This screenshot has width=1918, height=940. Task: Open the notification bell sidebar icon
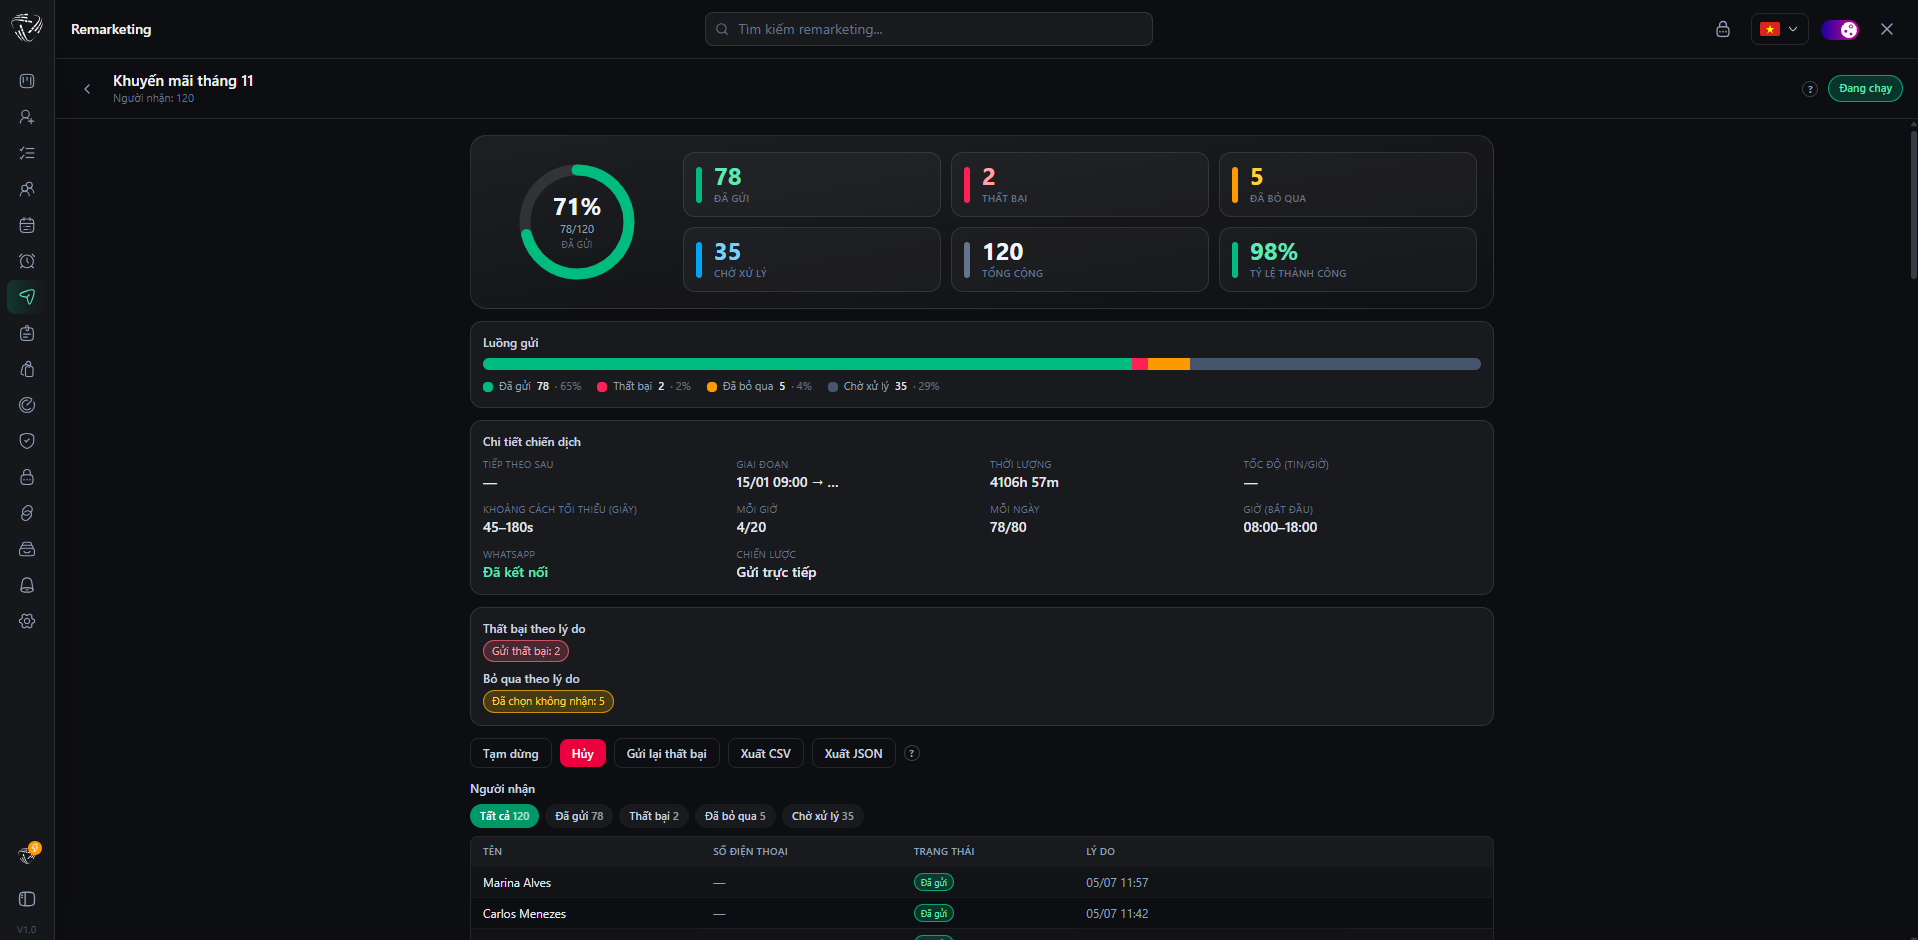coord(27,585)
